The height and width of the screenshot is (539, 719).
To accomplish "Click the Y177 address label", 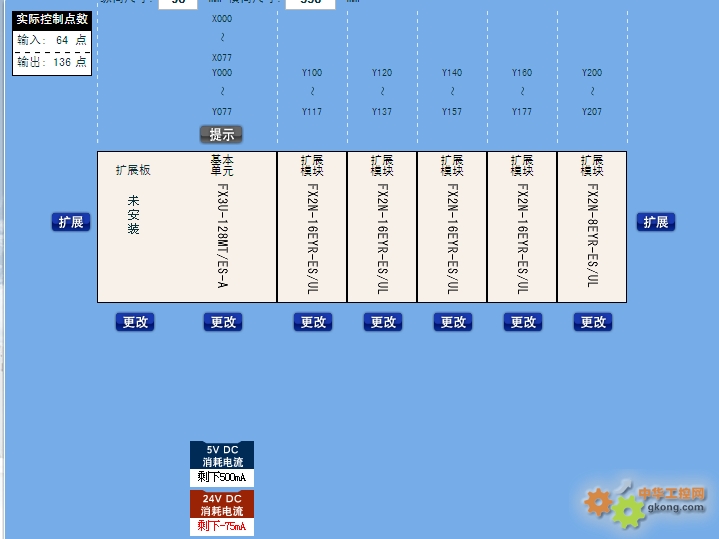I will (x=522, y=111).
